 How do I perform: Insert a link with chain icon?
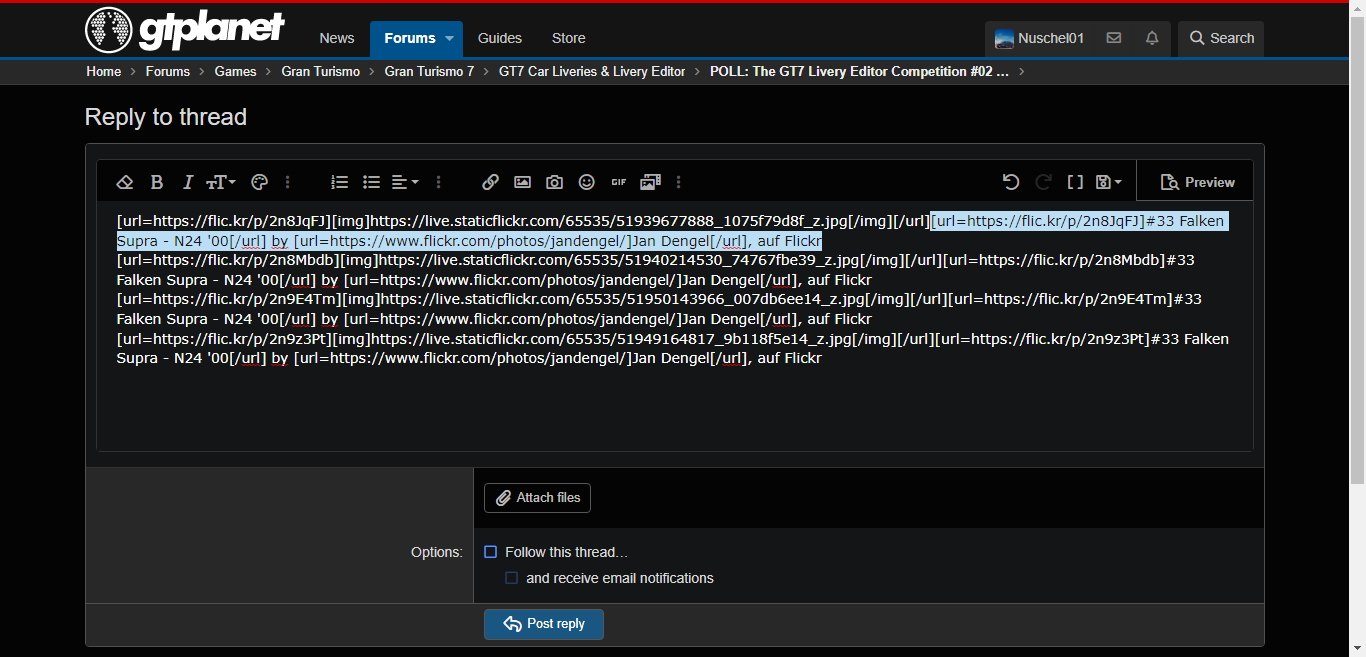pos(490,182)
